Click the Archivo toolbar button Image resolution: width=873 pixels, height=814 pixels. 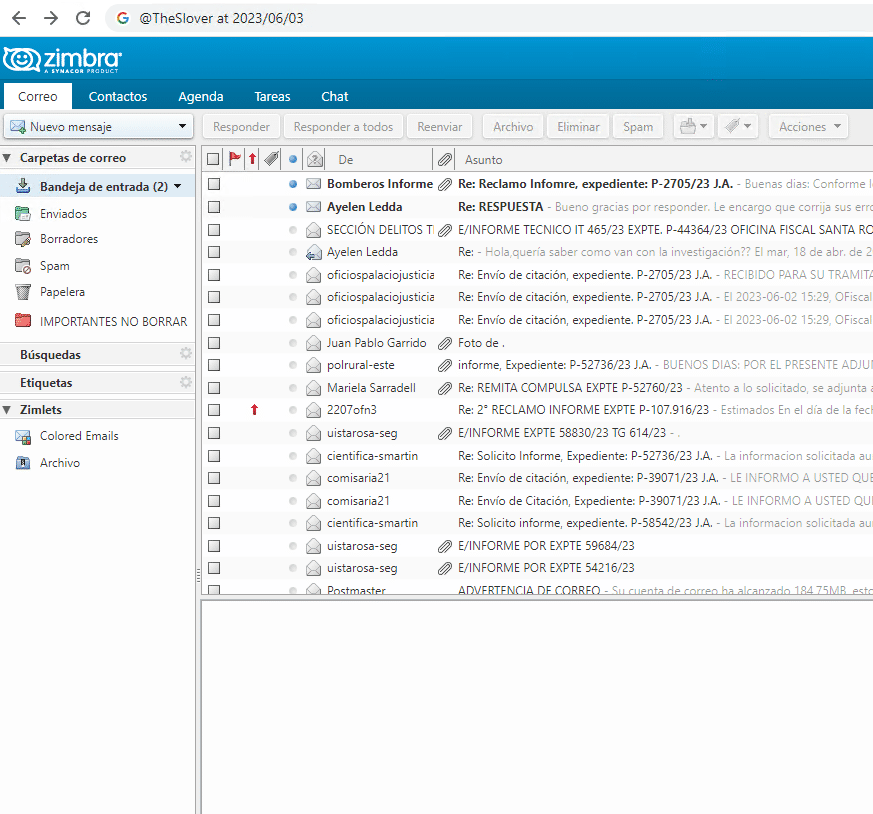513,126
